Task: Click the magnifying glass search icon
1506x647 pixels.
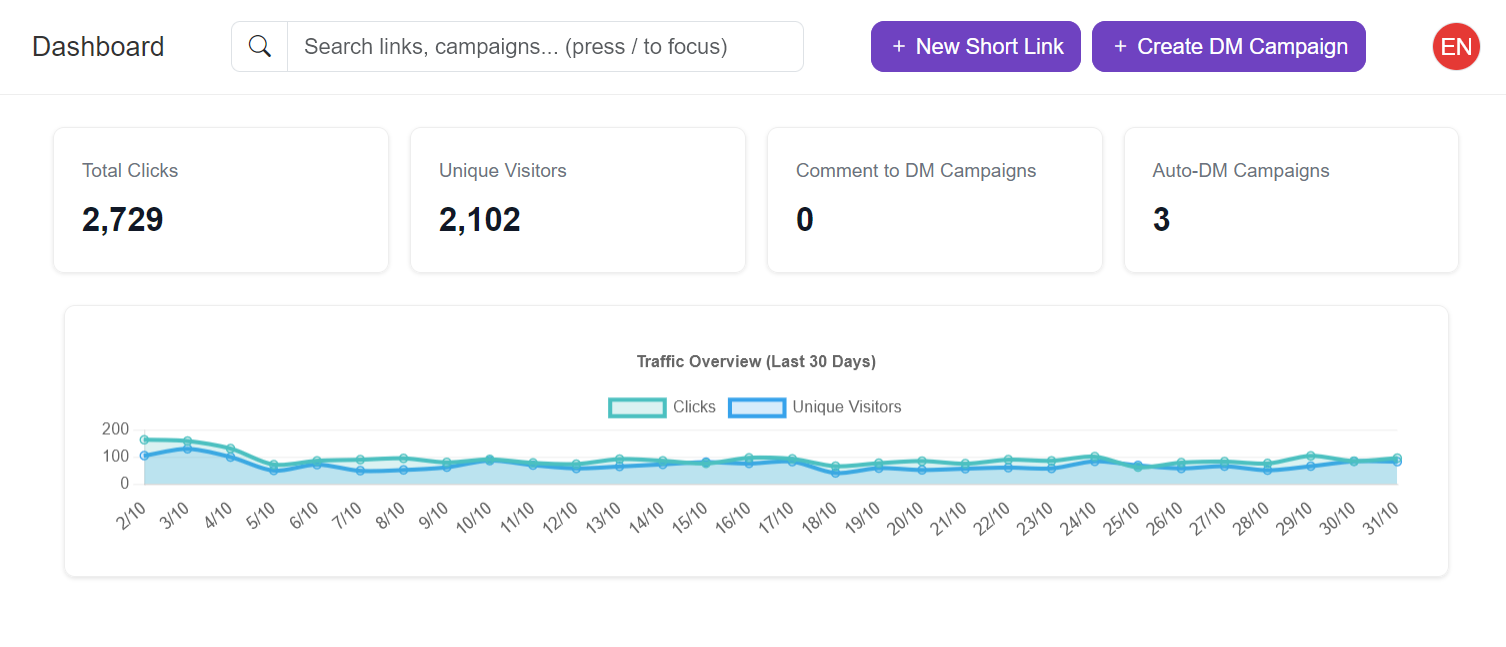Action: (x=260, y=47)
